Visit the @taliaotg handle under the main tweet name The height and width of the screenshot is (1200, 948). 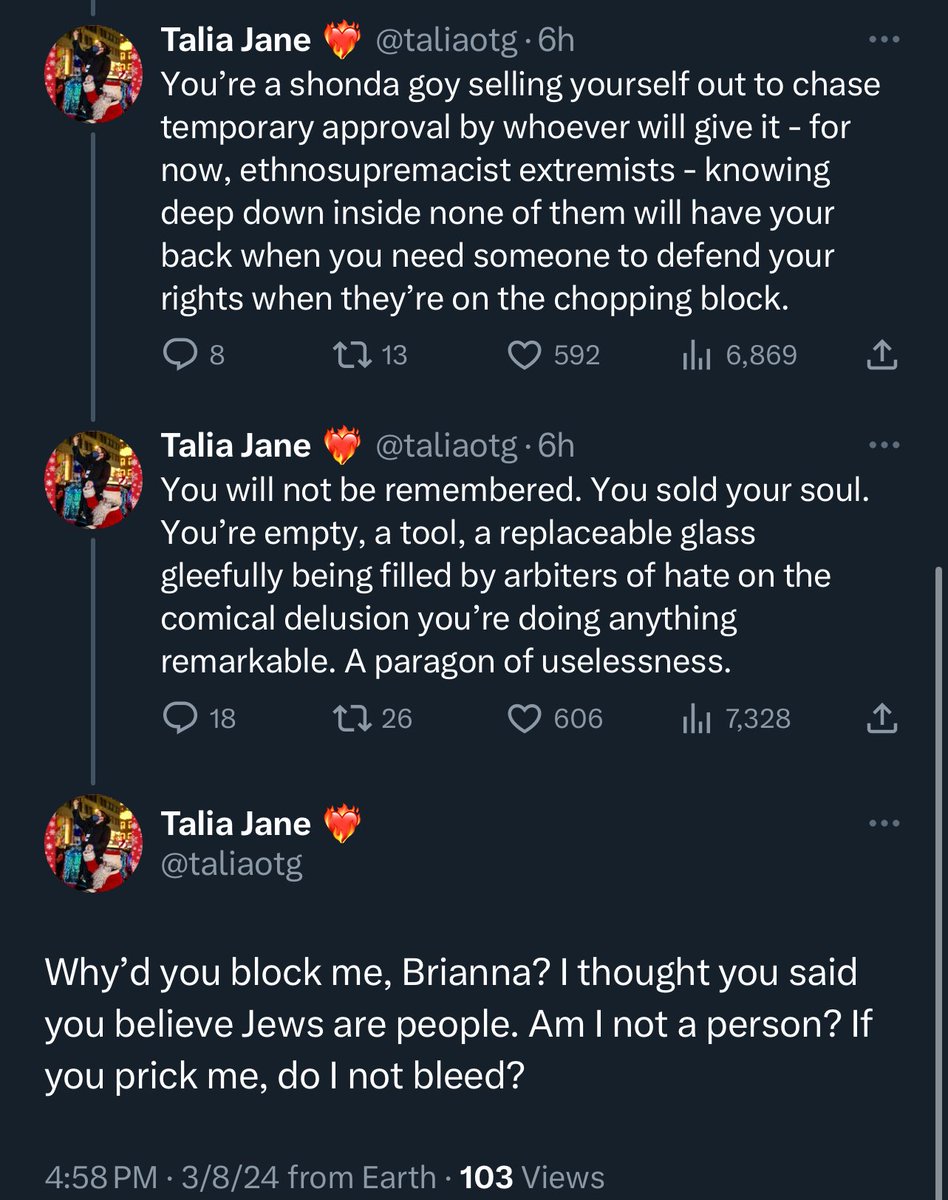click(x=232, y=863)
